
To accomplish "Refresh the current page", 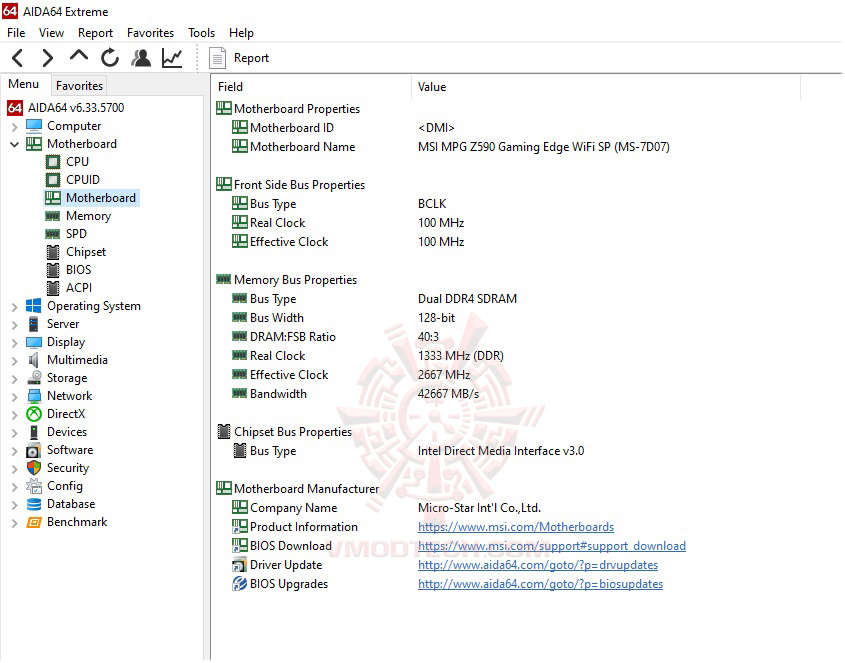I will (110, 58).
